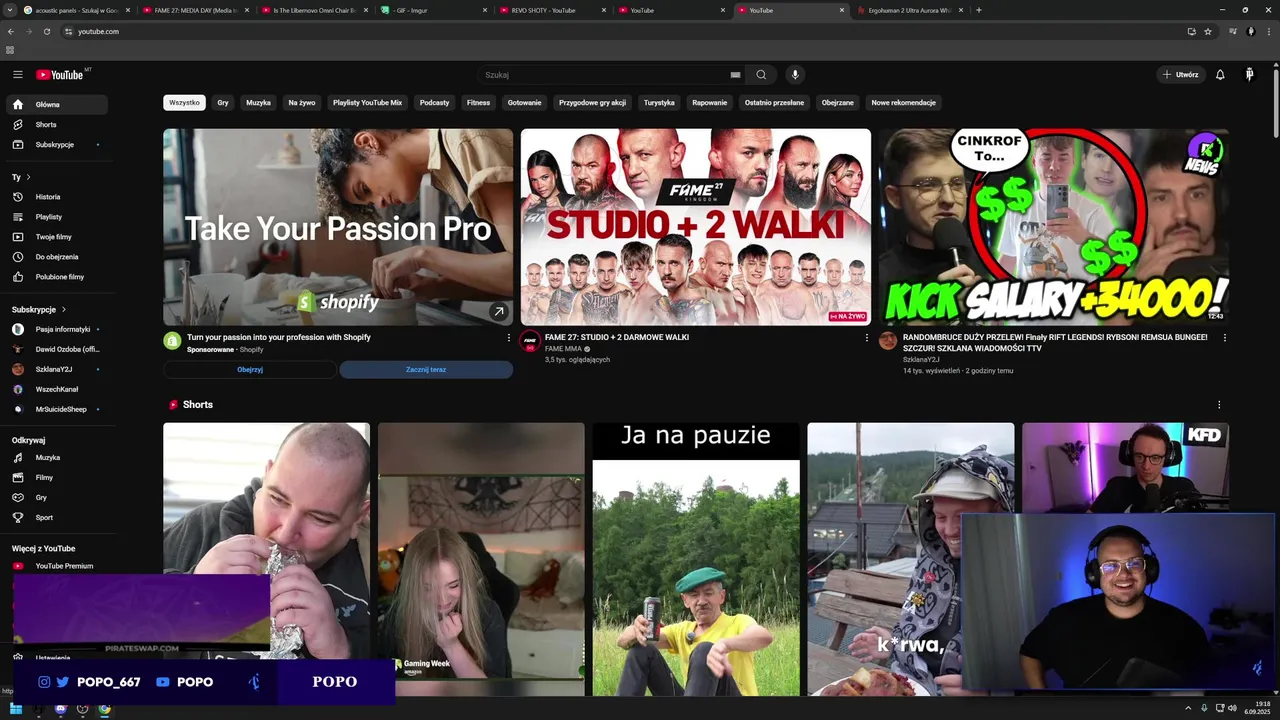Select the Gry filter chip

pyautogui.click(x=223, y=102)
